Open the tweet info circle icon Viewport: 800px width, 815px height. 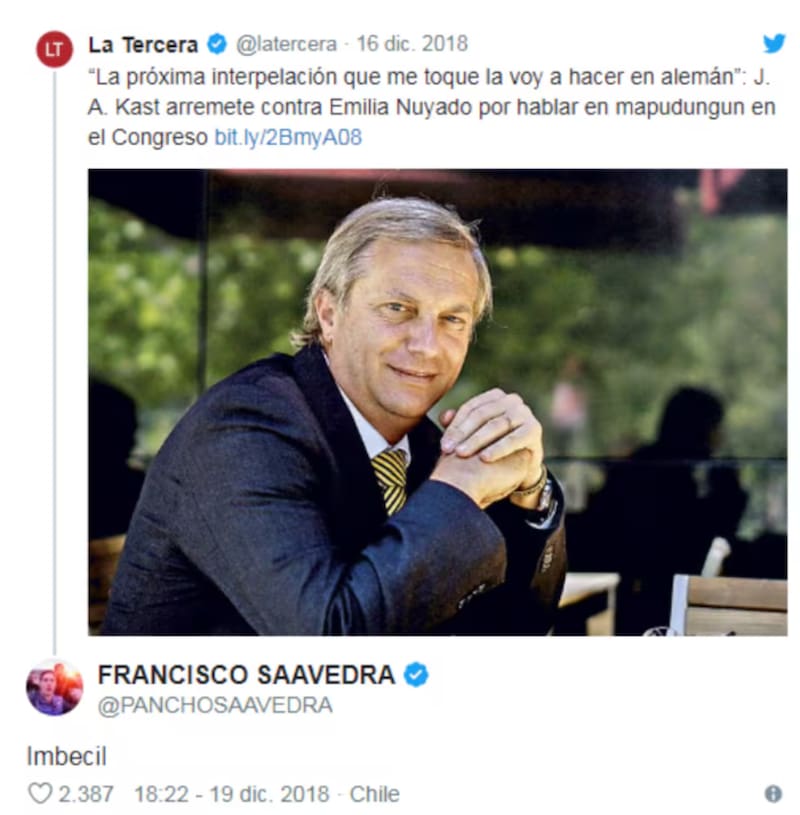coord(773,794)
